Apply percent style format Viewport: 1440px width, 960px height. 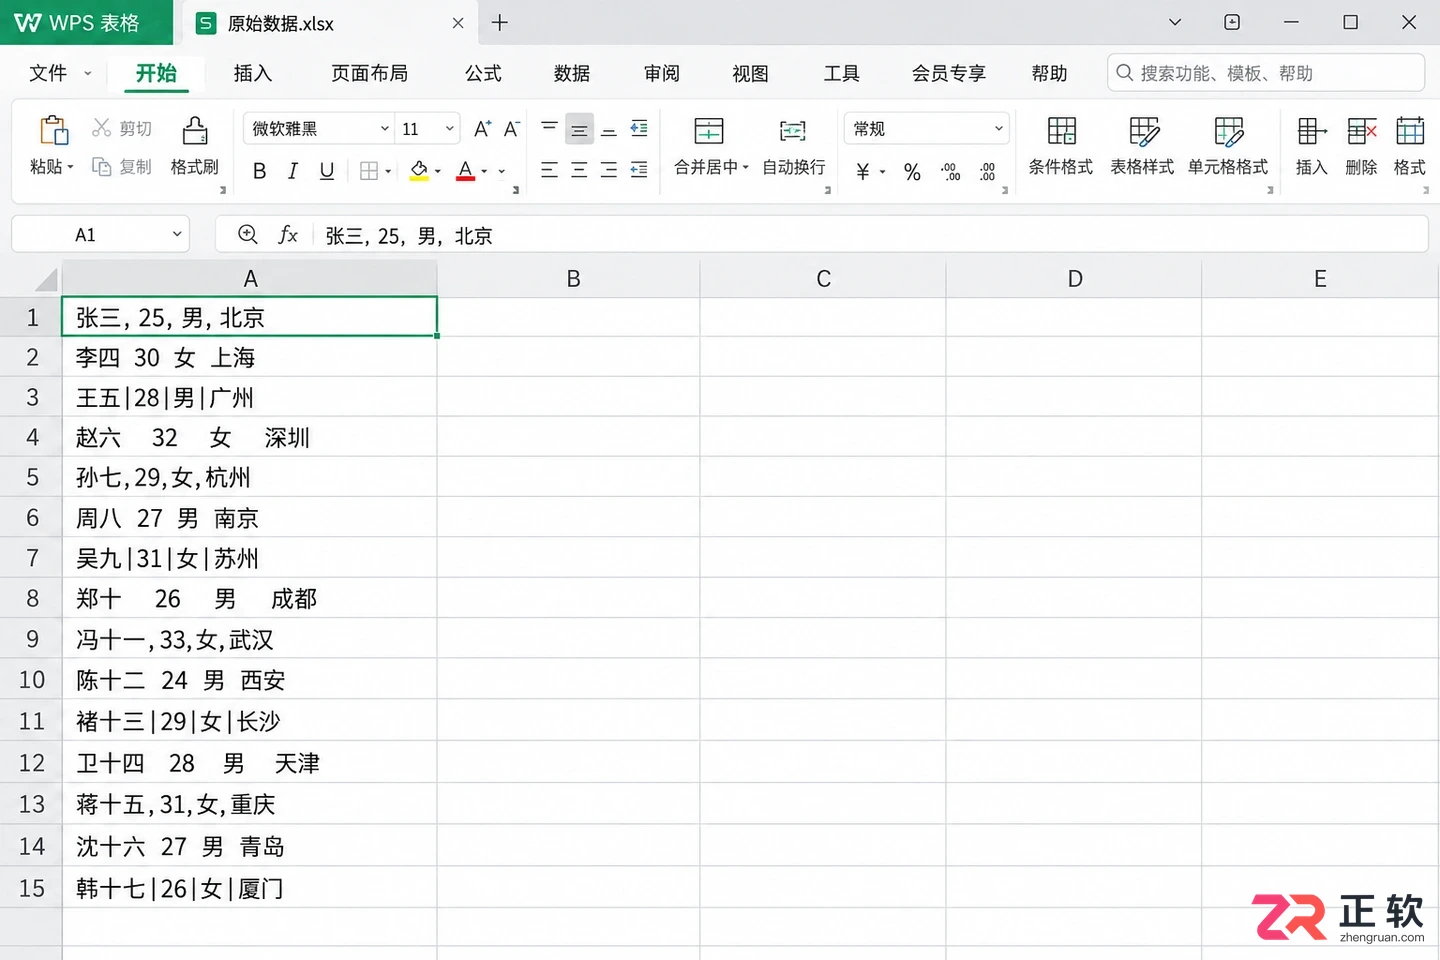[x=912, y=172]
